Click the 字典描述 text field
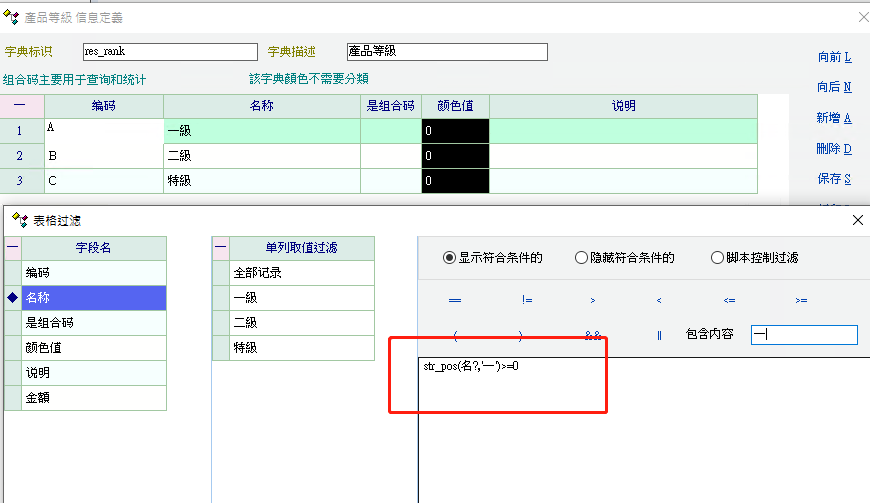Viewport: 870px width, 503px height. click(x=447, y=52)
